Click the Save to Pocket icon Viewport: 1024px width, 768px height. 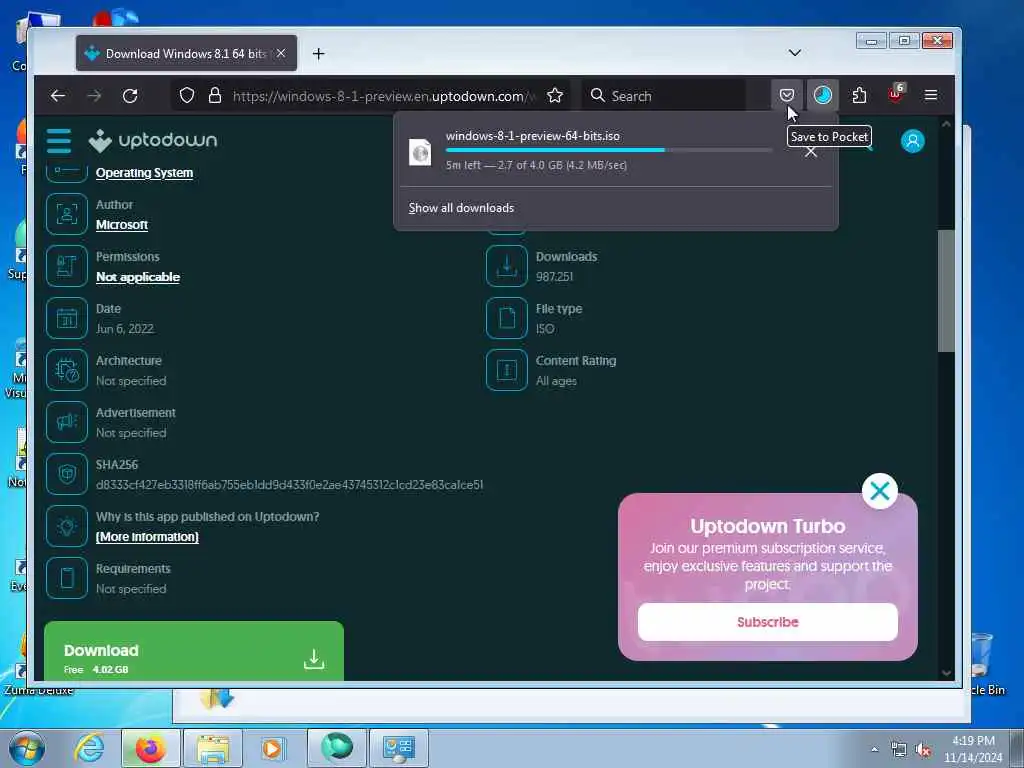787,96
